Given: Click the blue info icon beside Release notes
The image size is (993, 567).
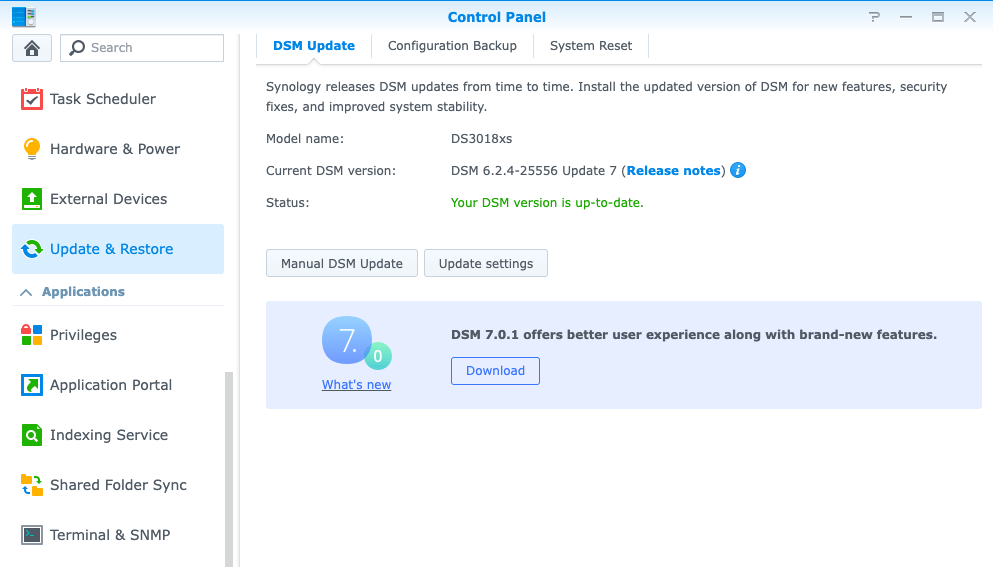Looking at the screenshot, I should coord(738,170).
